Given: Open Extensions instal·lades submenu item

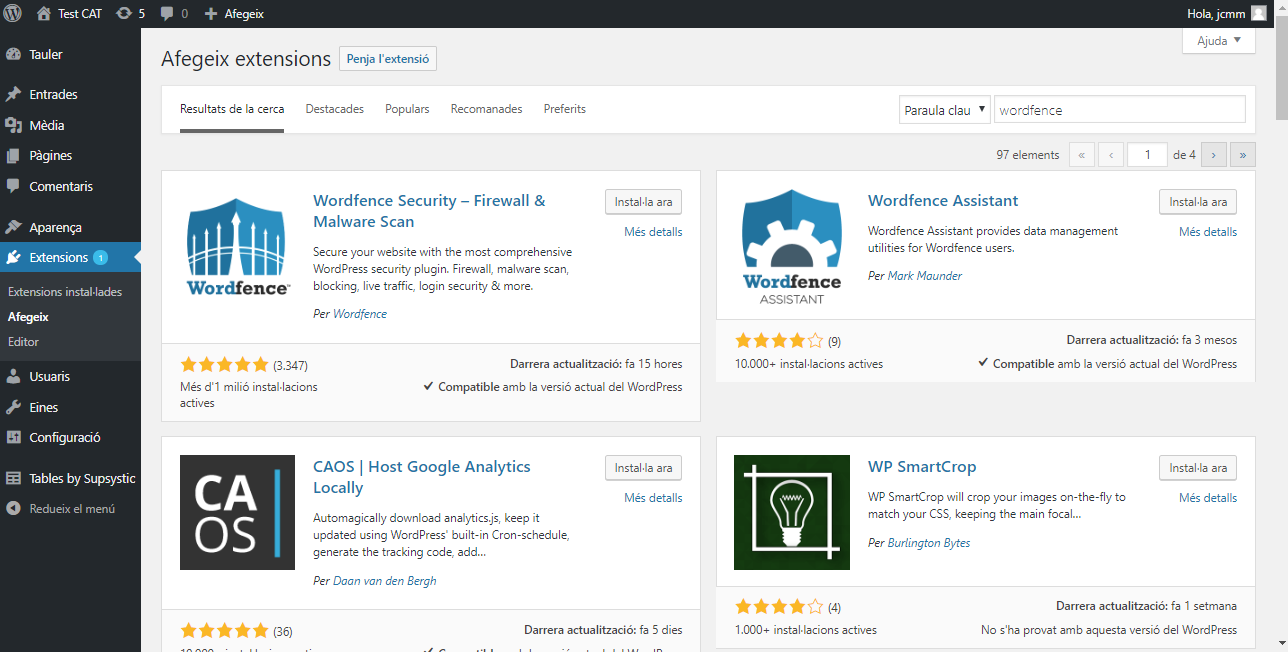Looking at the screenshot, I should (x=65, y=292).
